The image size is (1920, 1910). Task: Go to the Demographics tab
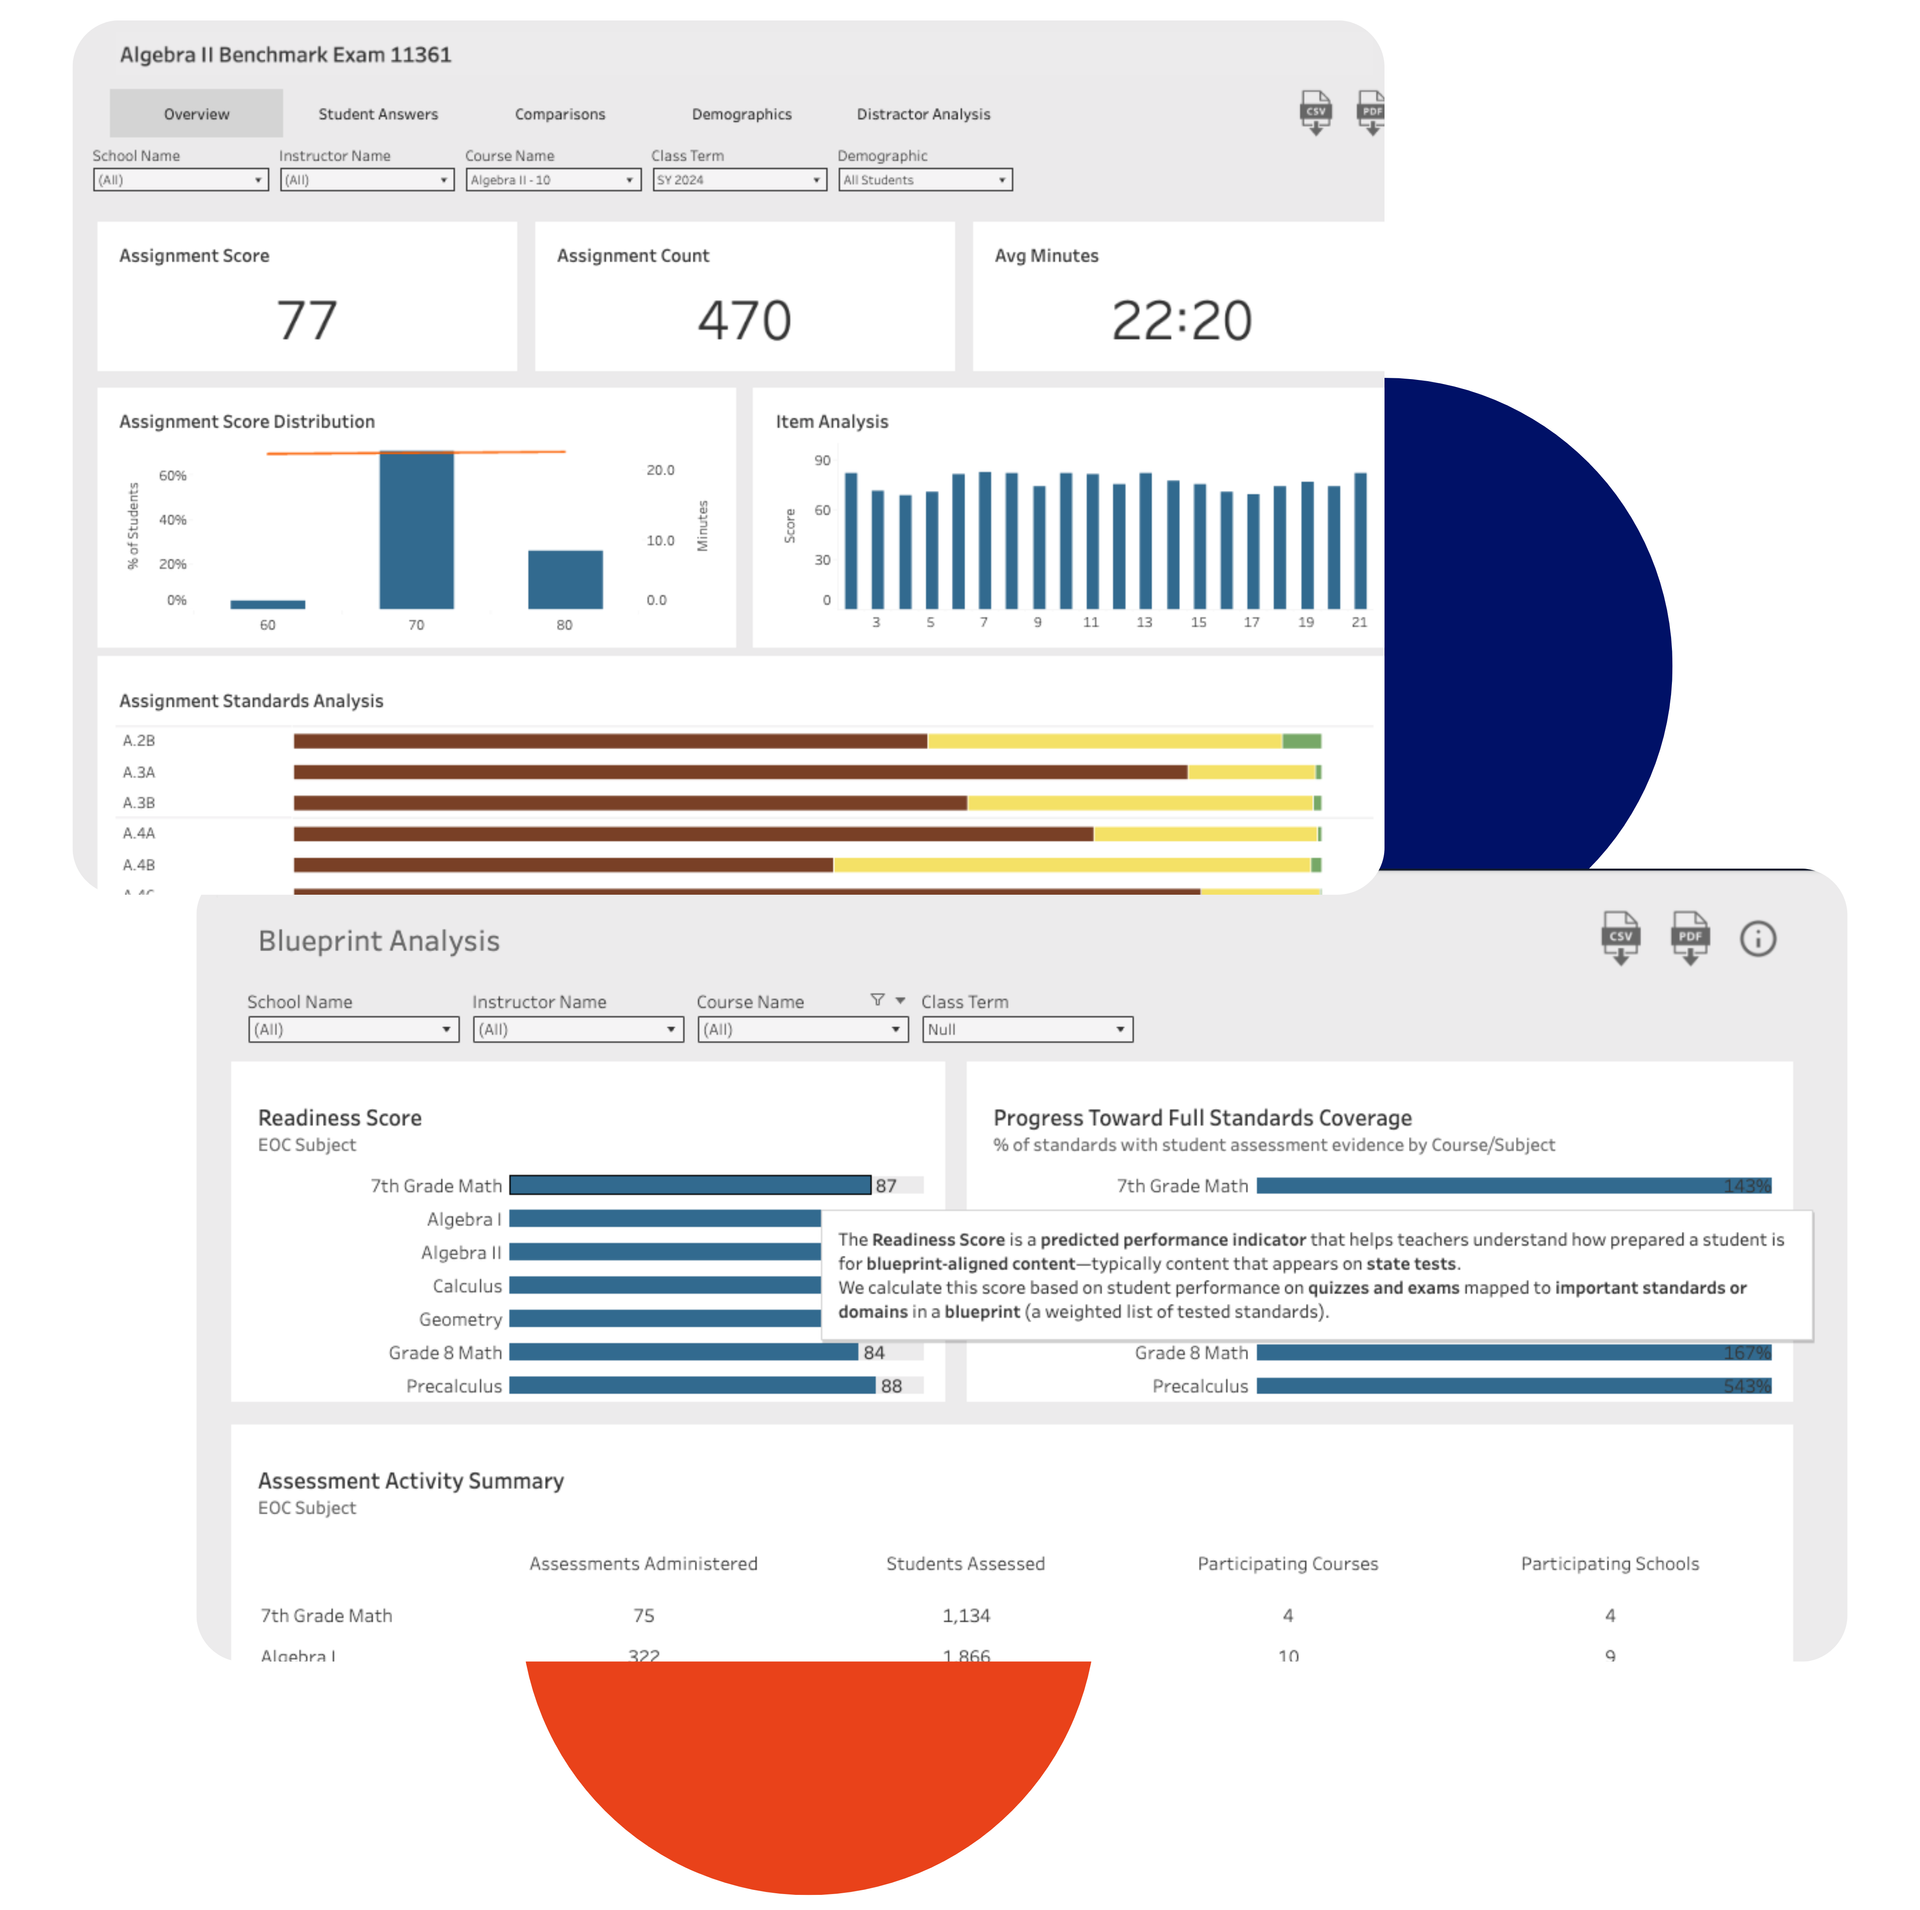[x=741, y=114]
